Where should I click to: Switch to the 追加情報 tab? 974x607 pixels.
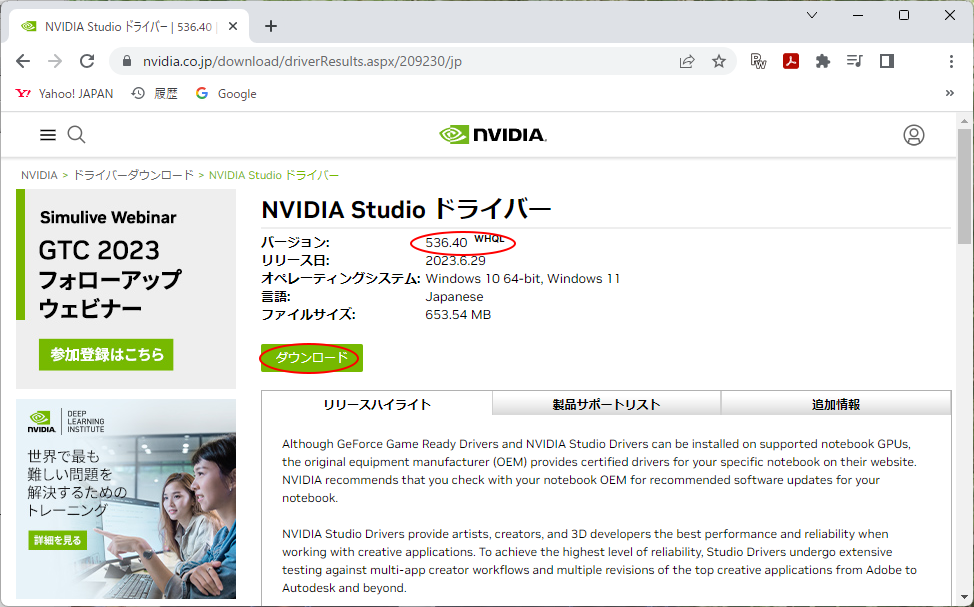[x=836, y=404]
